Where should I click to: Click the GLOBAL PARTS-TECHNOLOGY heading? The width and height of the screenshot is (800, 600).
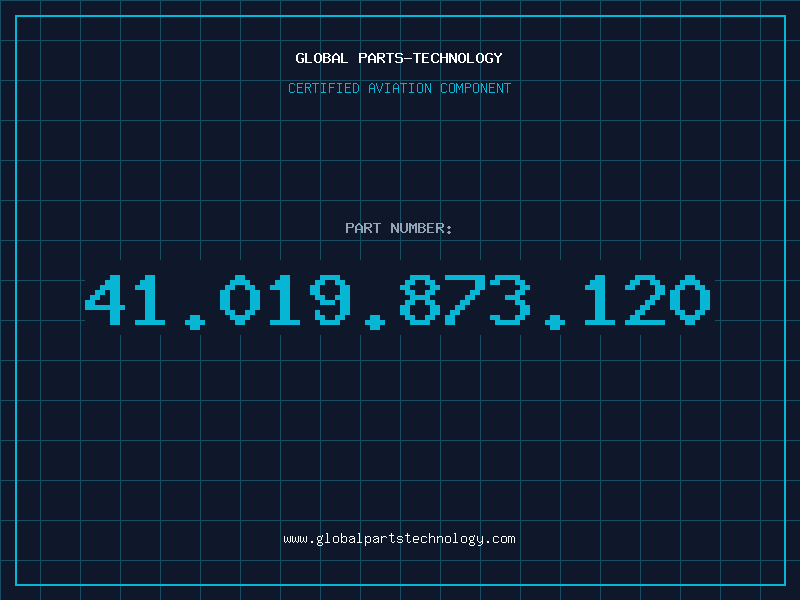pyautogui.click(x=399, y=58)
